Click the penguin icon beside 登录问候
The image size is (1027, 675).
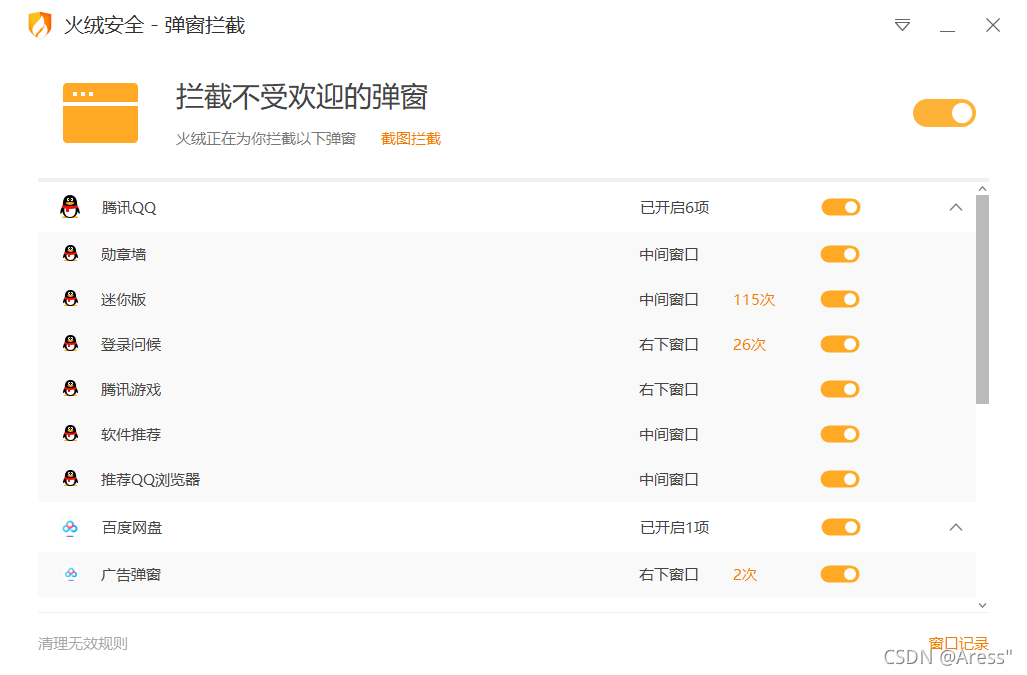pos(71,344)
